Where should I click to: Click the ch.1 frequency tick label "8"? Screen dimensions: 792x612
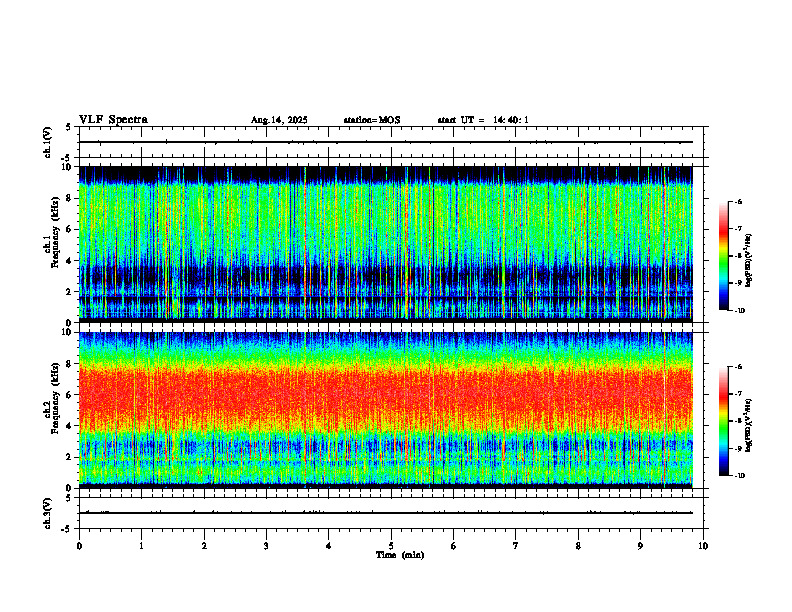(x=70, y=198)
